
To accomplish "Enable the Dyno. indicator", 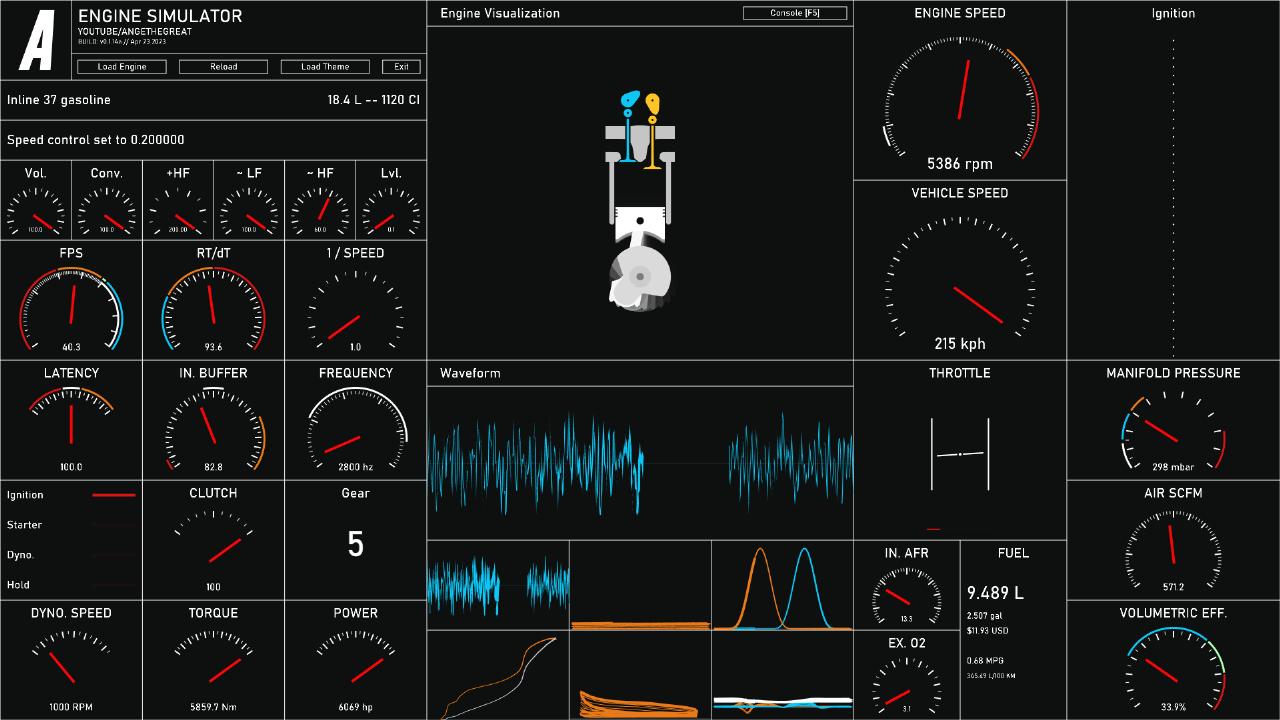I will click(x=113, y=555).
